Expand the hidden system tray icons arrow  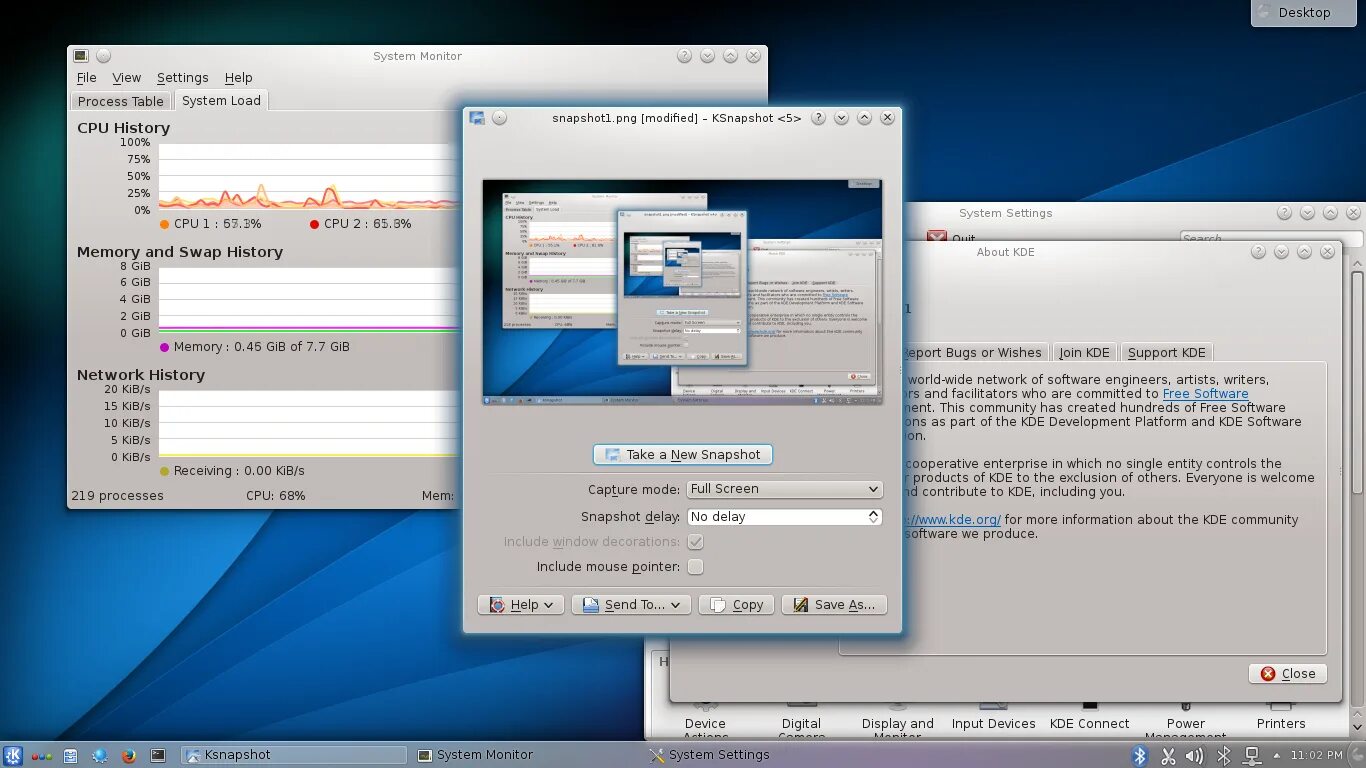click(x=1275, y=756)
